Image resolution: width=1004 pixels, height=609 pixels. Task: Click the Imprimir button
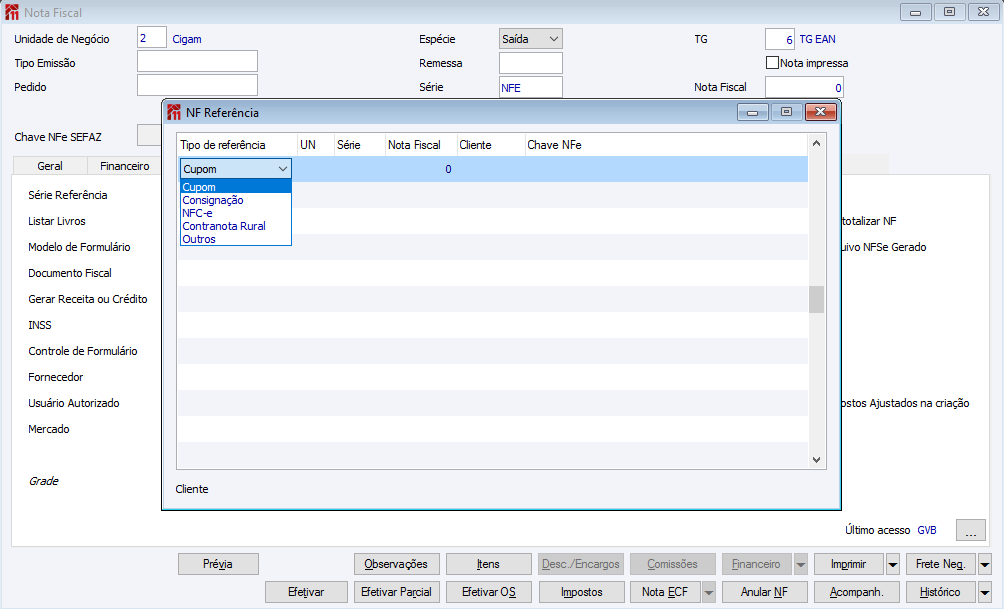(848, 564)
